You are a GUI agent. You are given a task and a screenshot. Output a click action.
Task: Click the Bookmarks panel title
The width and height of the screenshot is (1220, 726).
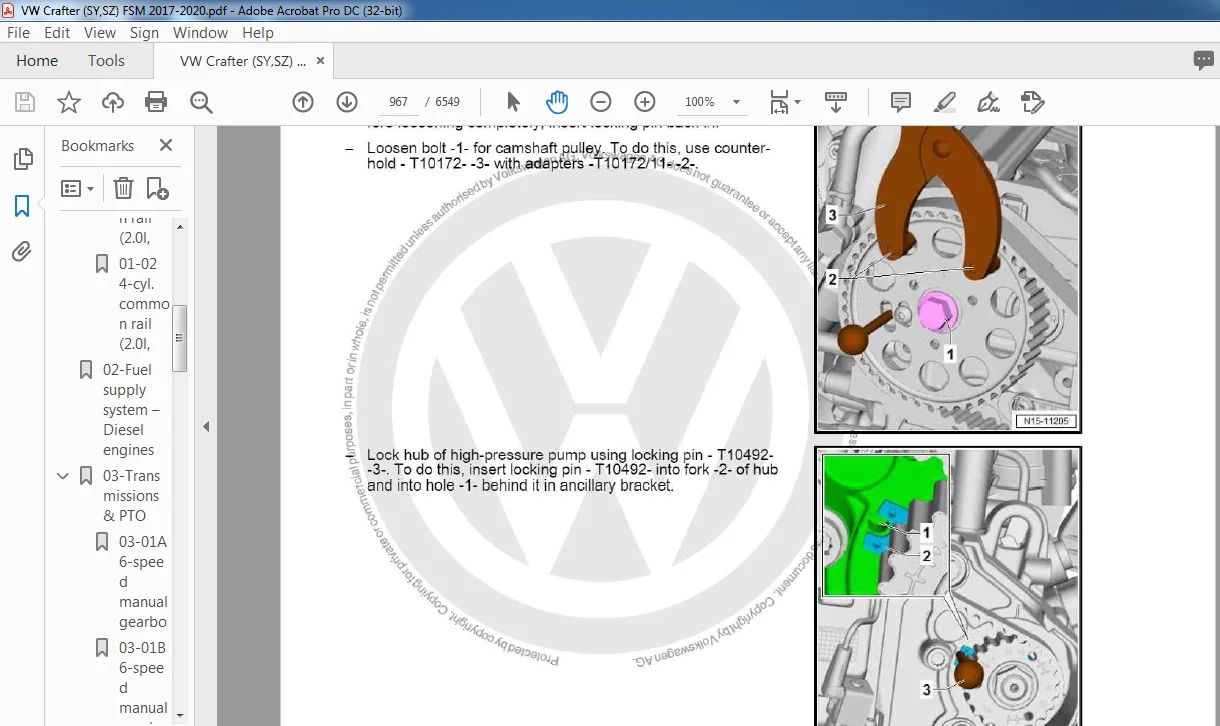pos(97,146)
